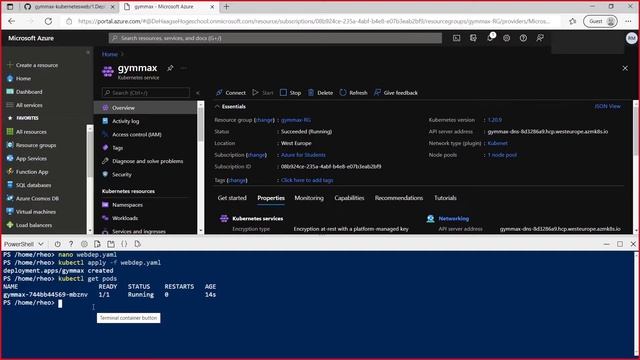Open new session icon in Cloud Shell
The height and width of the screenshot is (360, 640).
tap(111, 244)
